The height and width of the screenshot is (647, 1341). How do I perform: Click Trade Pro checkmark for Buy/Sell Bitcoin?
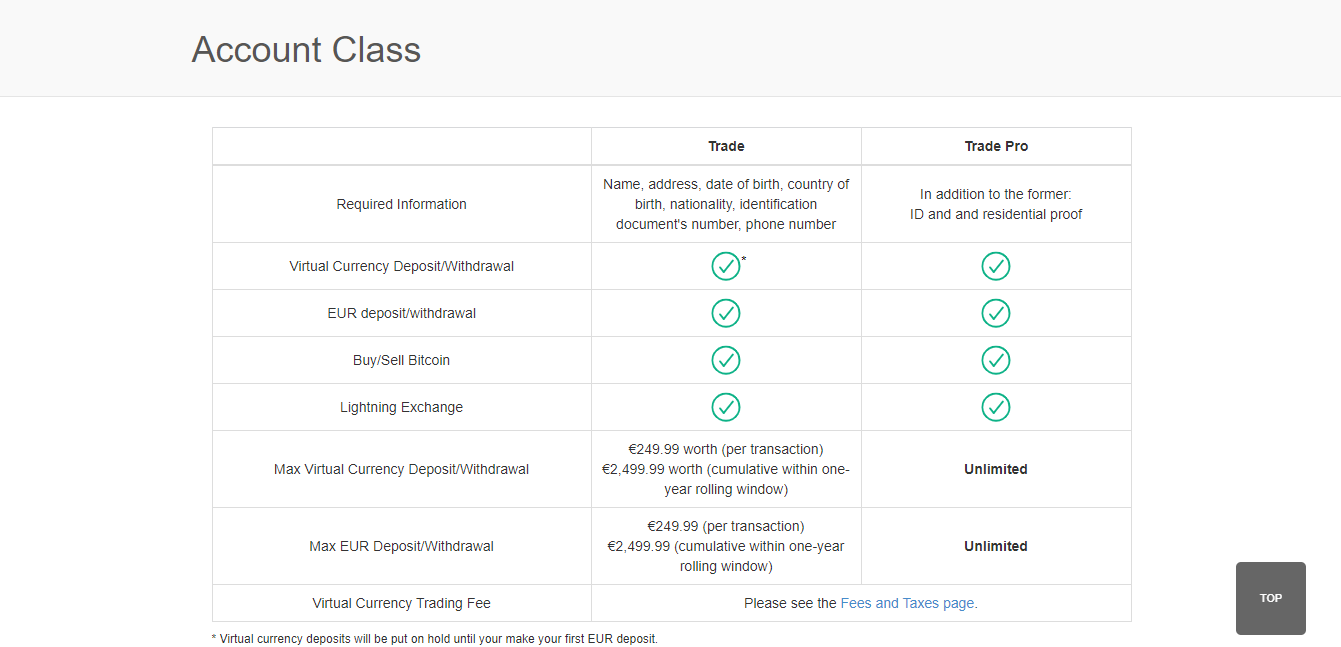[995, 360]
